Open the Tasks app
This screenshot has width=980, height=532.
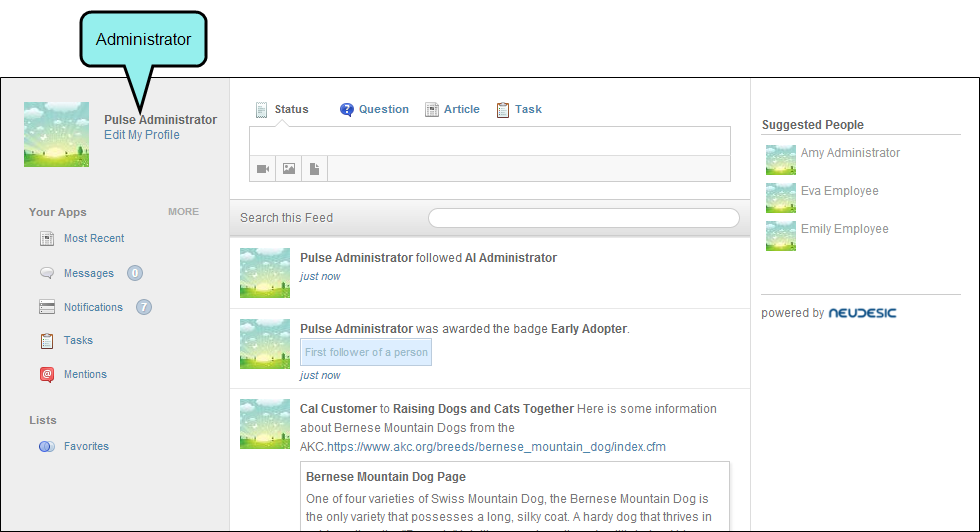(x=78, y=341)
